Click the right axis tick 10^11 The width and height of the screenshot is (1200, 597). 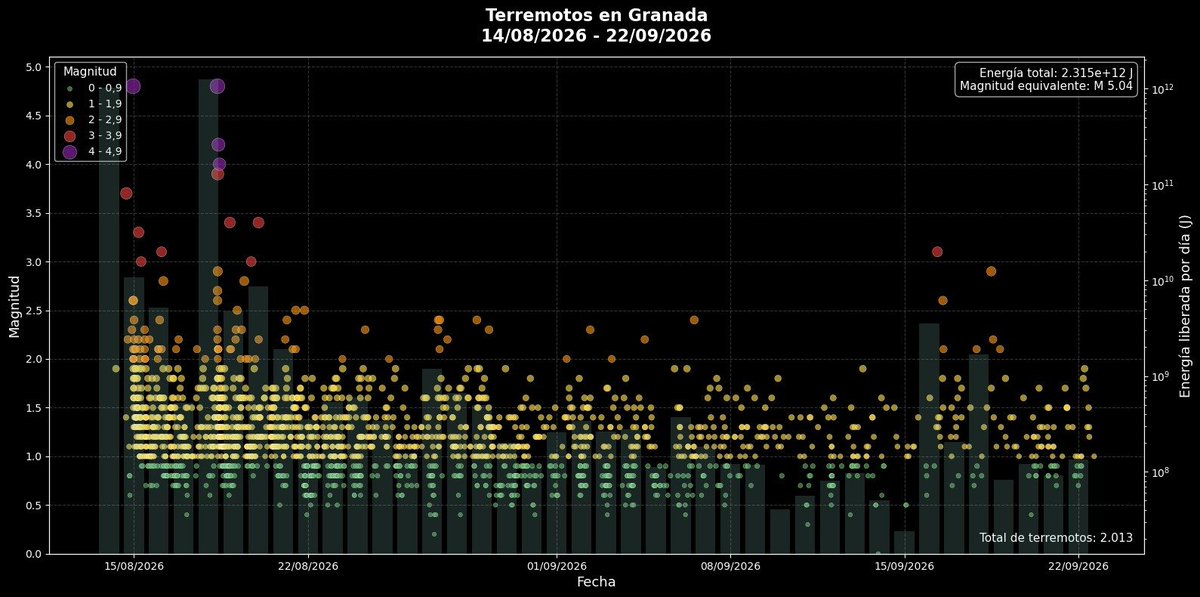1161,184
